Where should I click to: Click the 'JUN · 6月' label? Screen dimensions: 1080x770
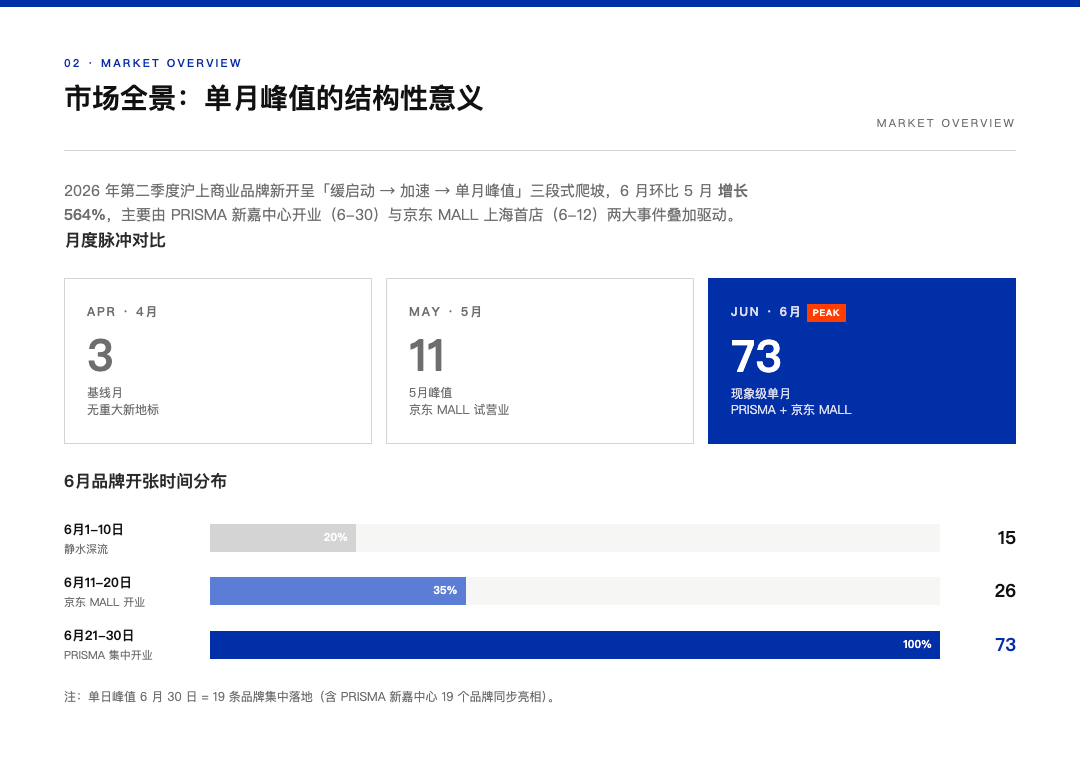pyautogui.click(x=765, y=312)
